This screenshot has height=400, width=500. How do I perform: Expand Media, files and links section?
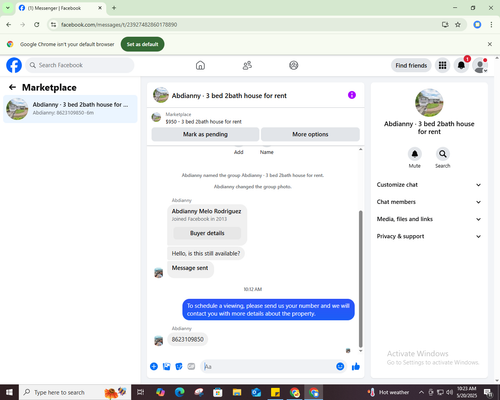coord(429,219)
